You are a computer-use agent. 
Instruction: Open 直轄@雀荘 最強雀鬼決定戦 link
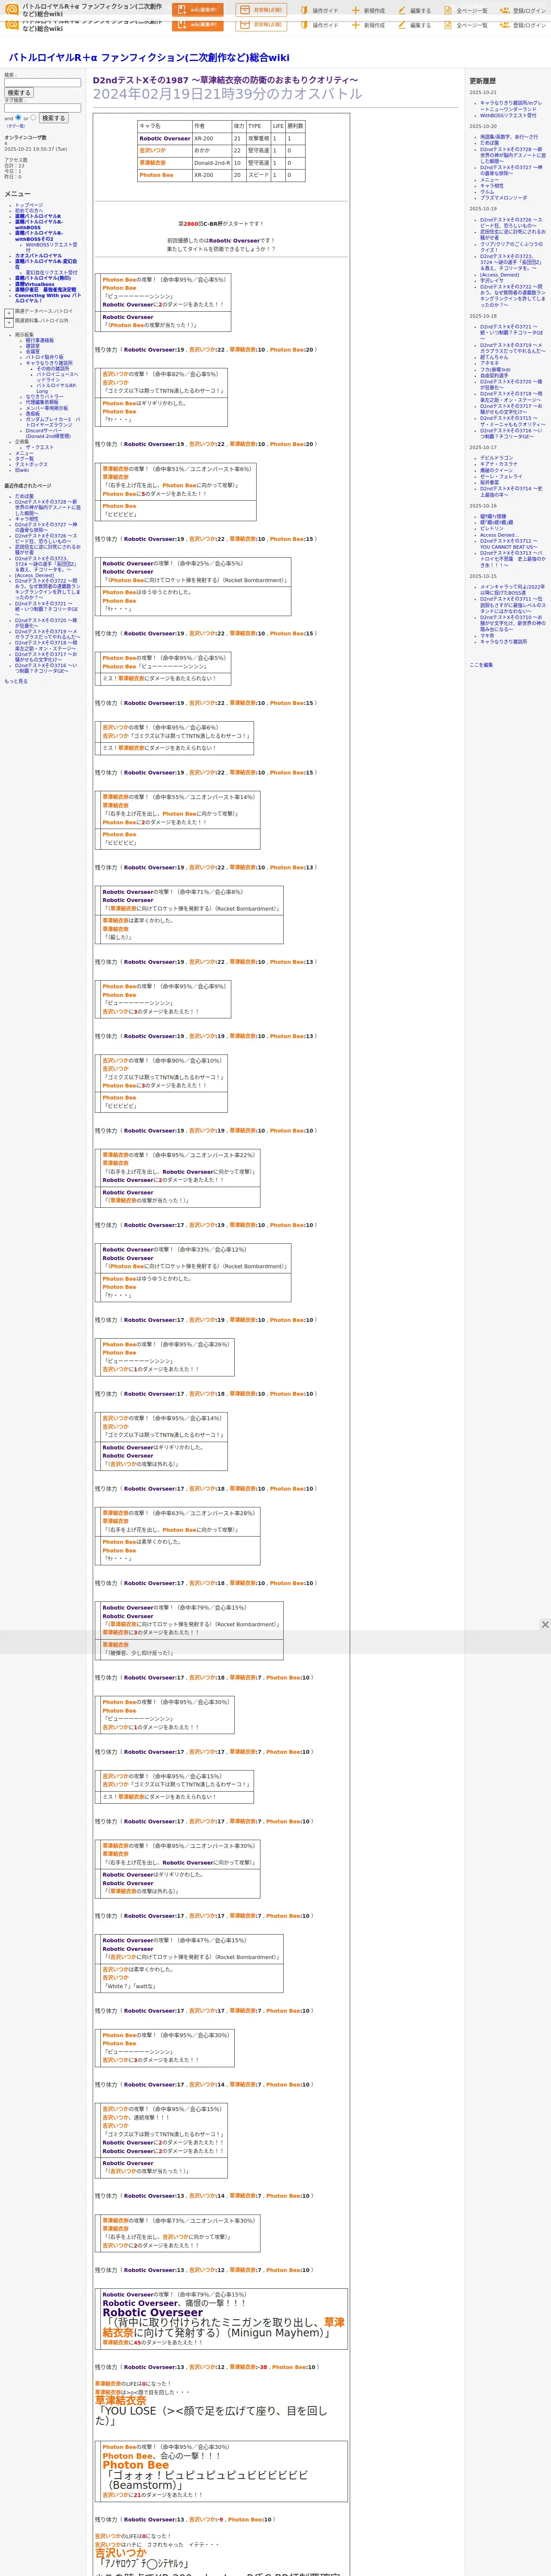[45, 290]
